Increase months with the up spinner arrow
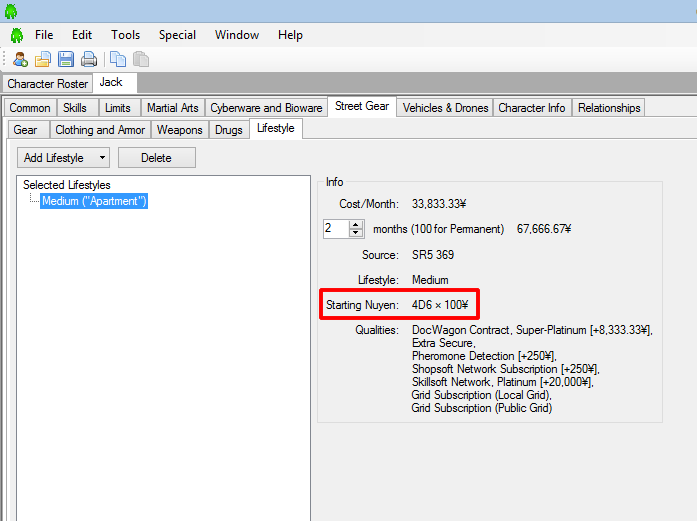Viewport: 697px width, 521px height. click(x=356, y=224)
